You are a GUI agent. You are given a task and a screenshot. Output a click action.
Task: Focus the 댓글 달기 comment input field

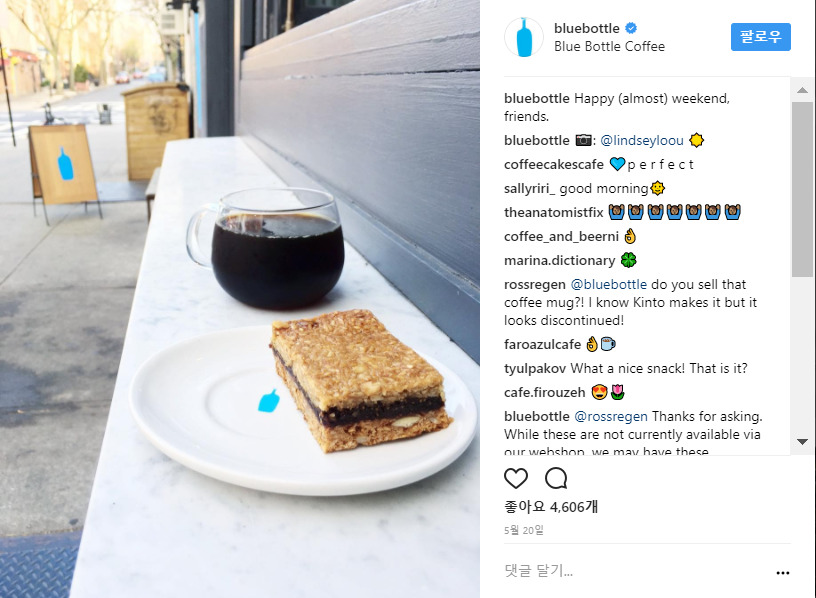pyautogui.click(x=638, y=571)
